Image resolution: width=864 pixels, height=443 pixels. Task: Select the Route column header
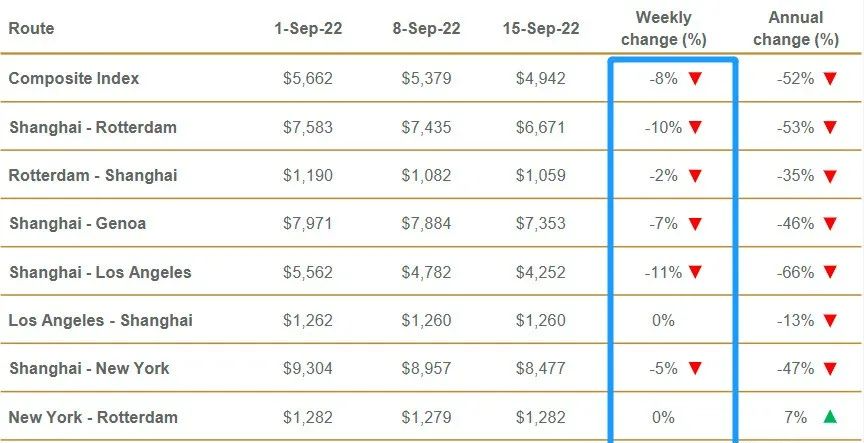31,29
